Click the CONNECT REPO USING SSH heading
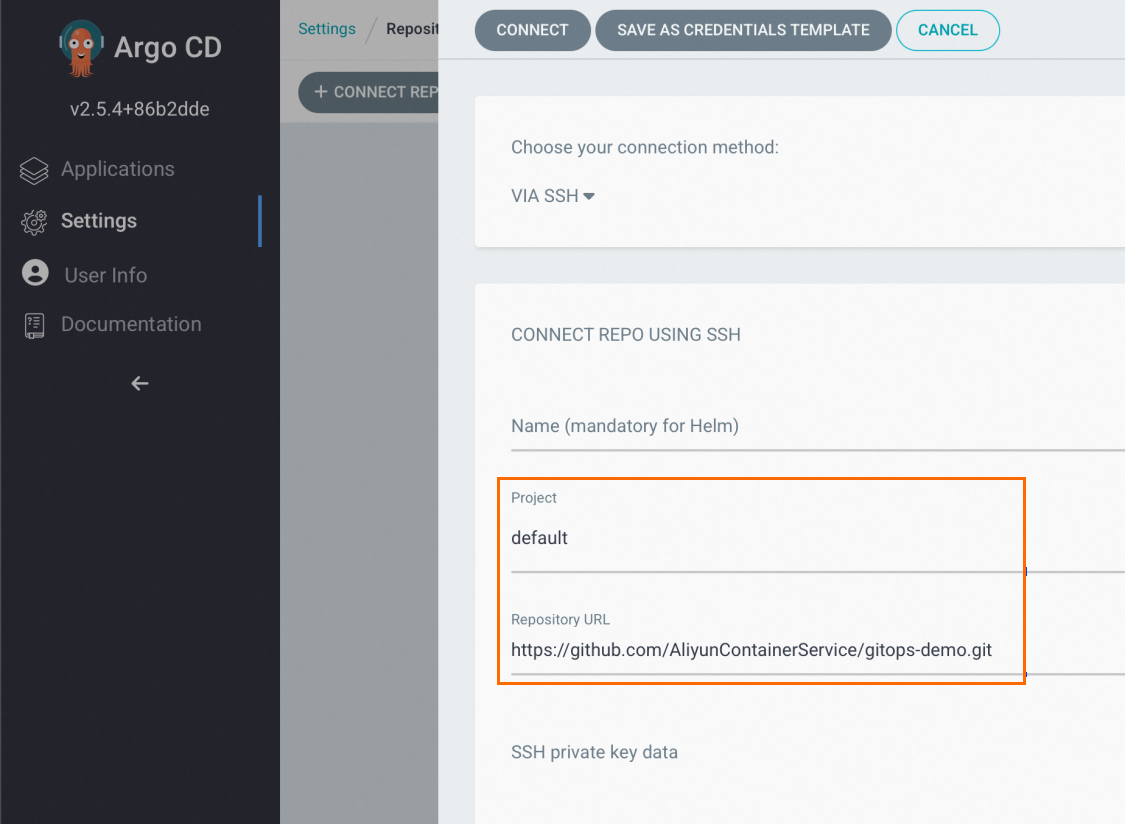1125x824 pixels. tap(626, 334)
